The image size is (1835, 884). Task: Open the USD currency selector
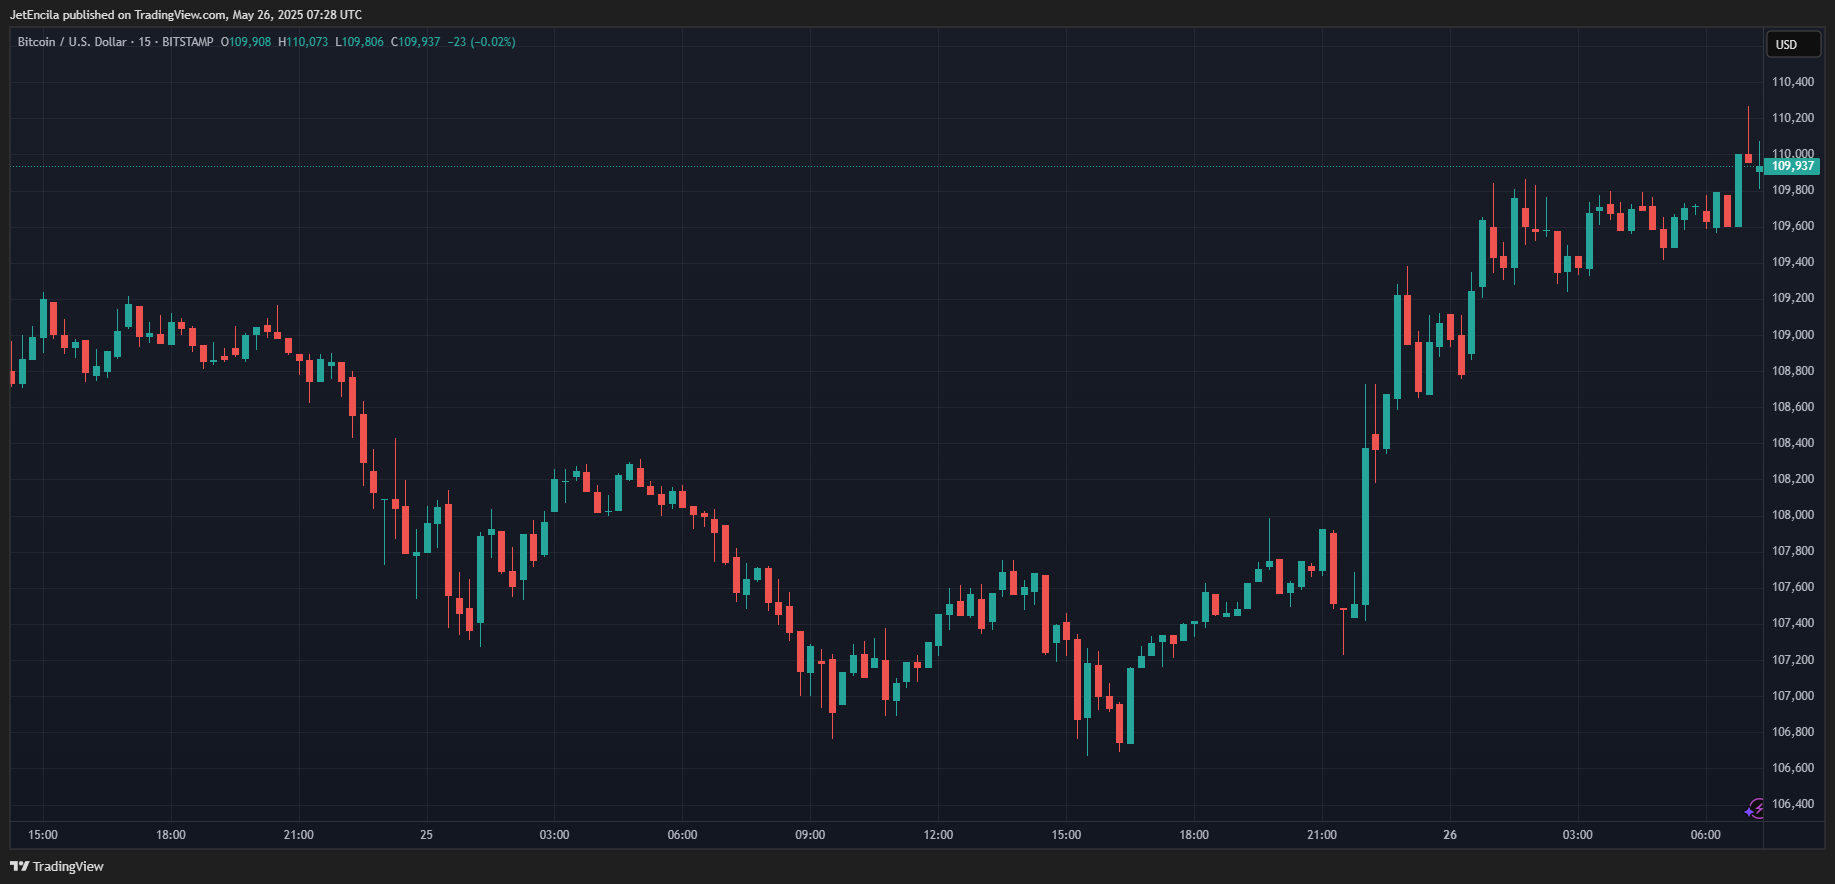pos(1786,44)
